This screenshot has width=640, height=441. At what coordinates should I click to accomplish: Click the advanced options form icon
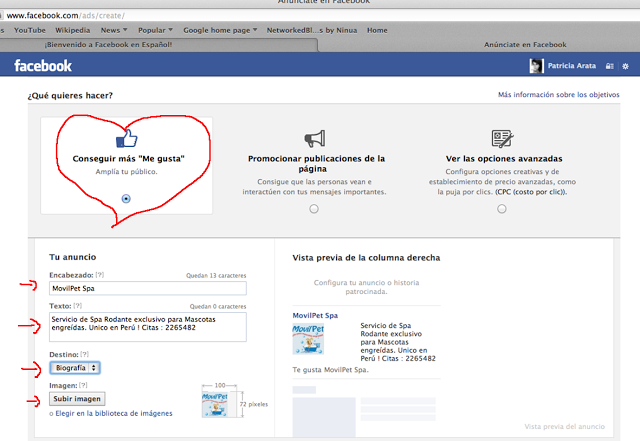[x=502, y=139]
